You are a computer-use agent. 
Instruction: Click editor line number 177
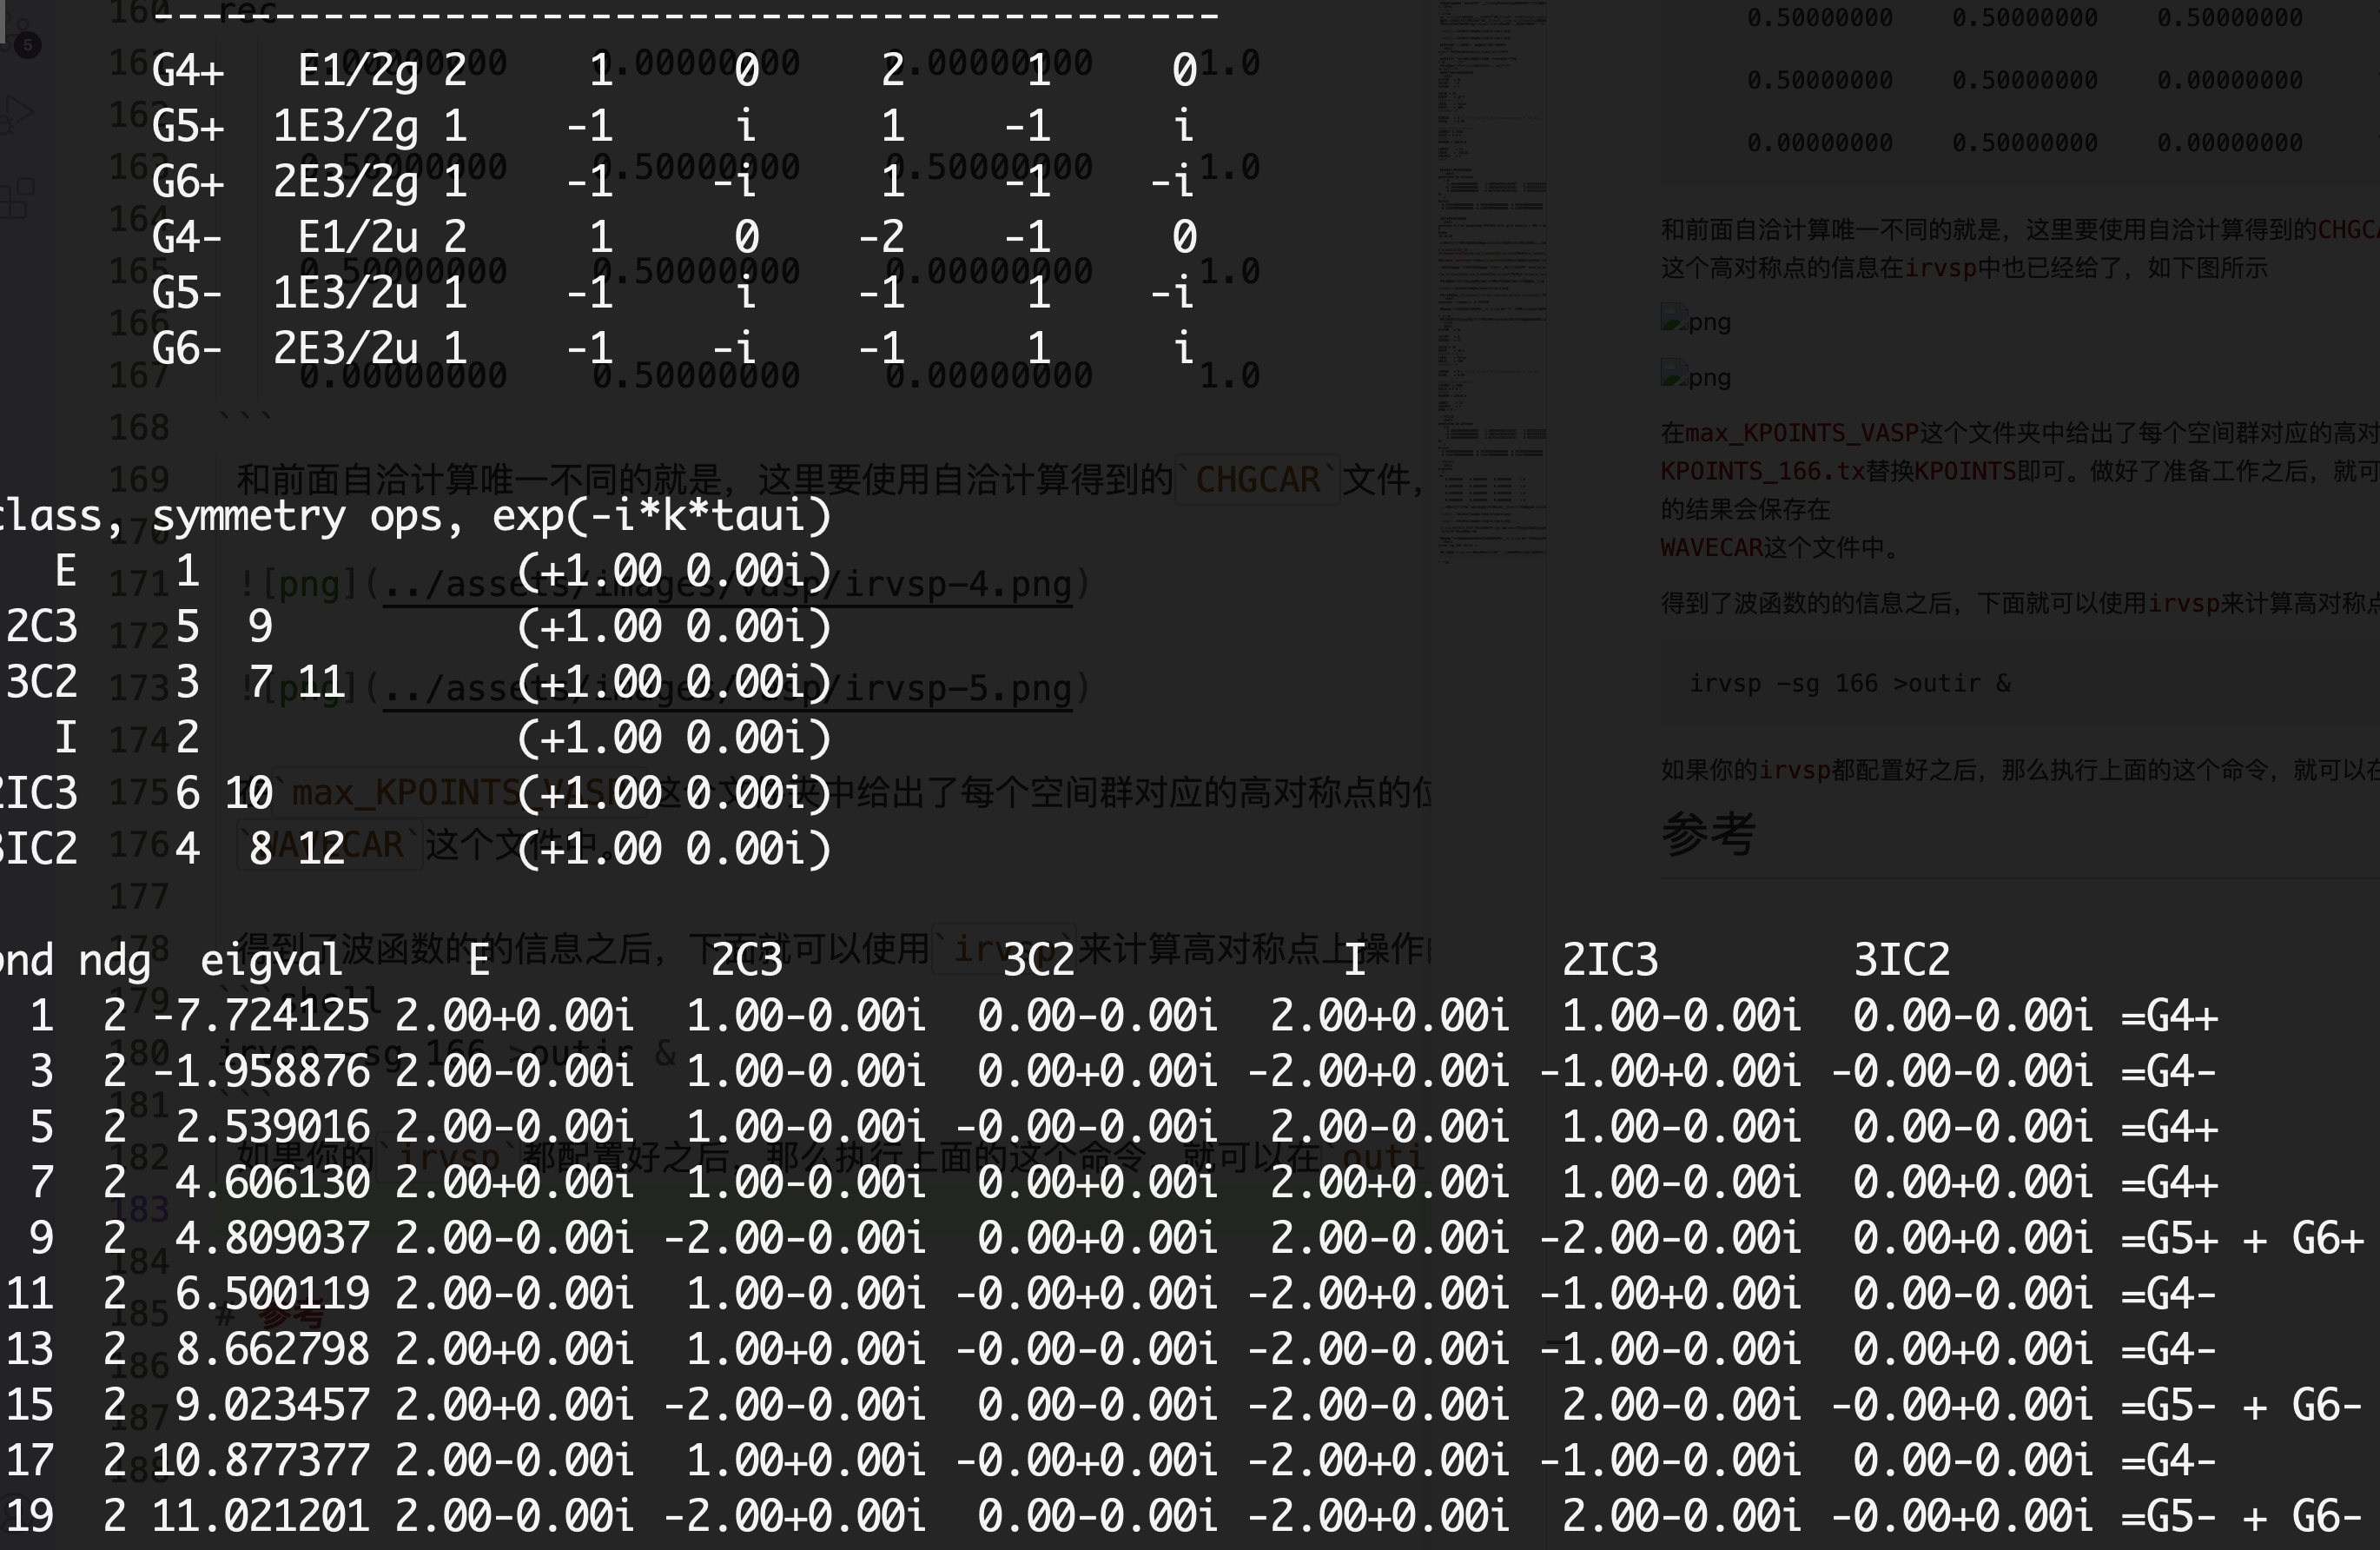click(x=138, y=895)
